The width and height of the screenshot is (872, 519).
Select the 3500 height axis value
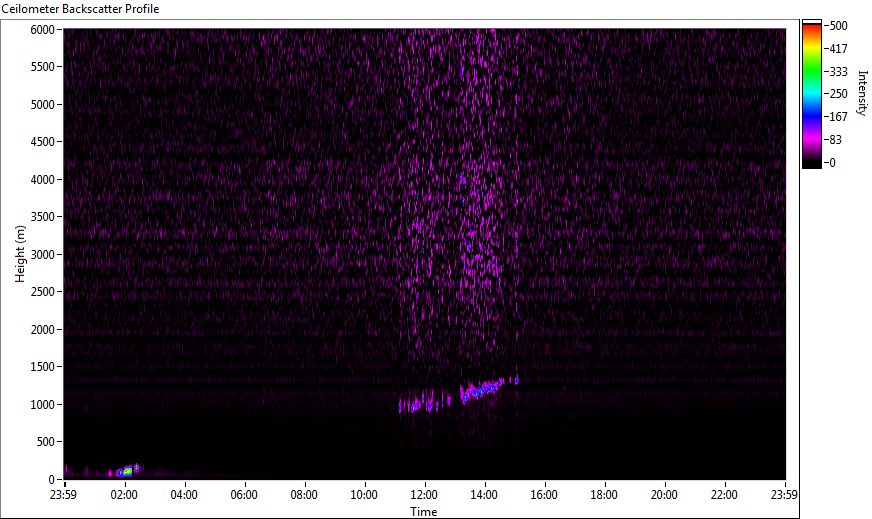coord(42,217)
